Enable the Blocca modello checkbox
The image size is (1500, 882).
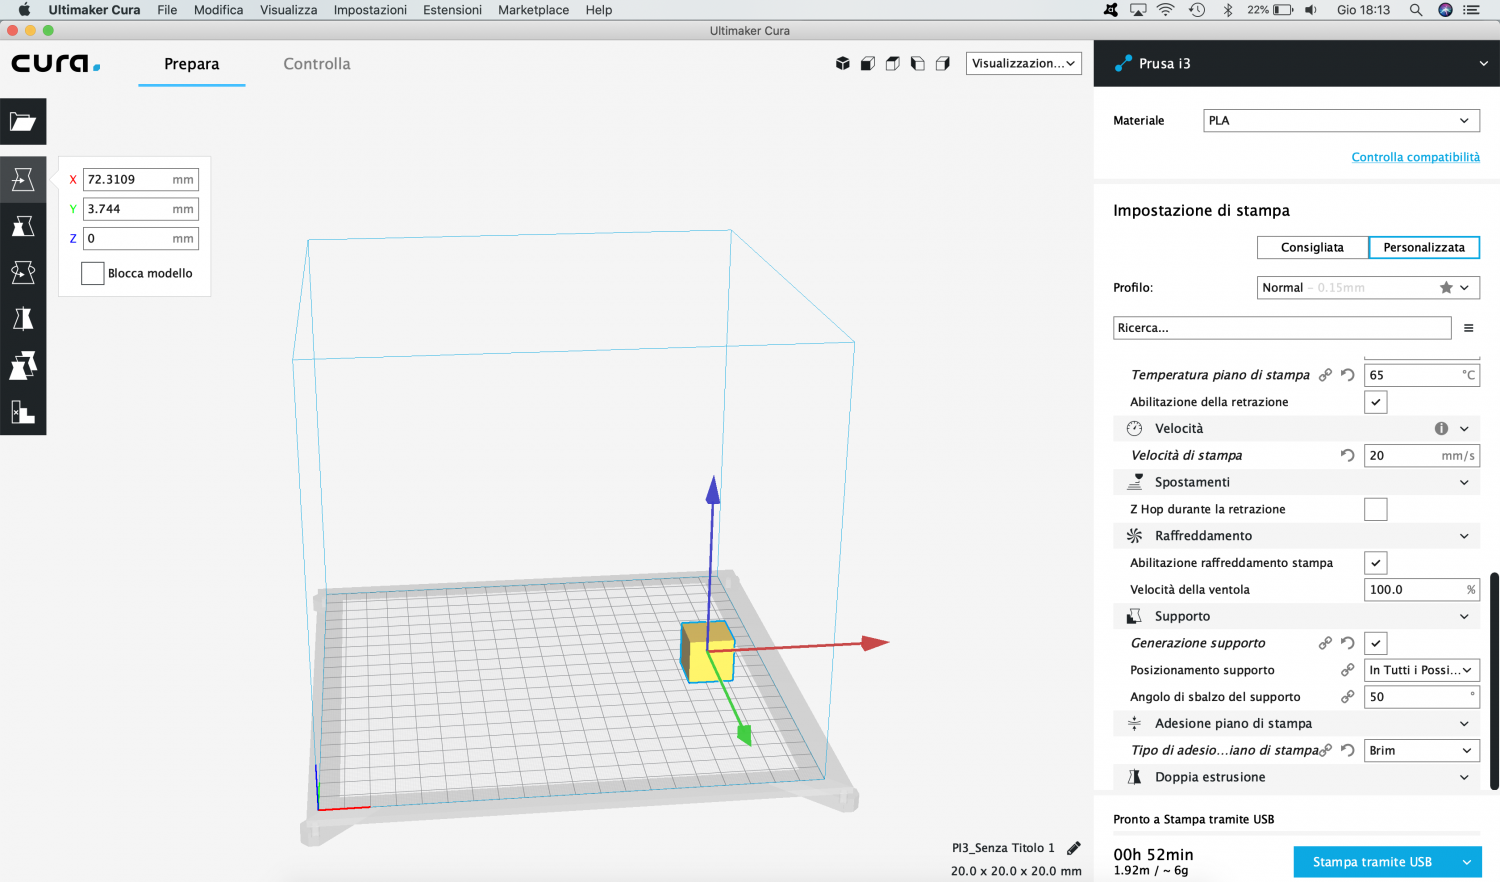click(x=93, y=273)
